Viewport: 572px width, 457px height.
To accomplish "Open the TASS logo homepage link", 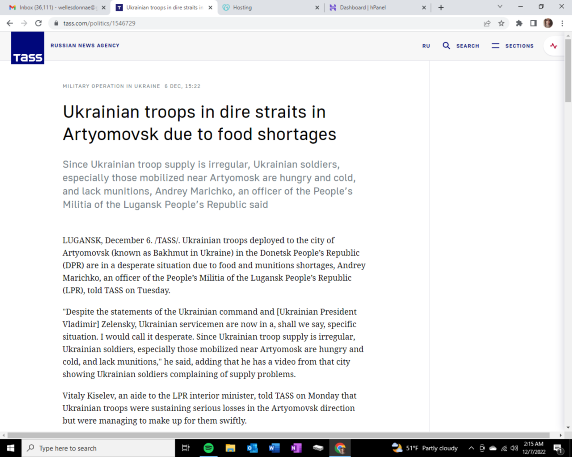I will (x=27, y=48).
